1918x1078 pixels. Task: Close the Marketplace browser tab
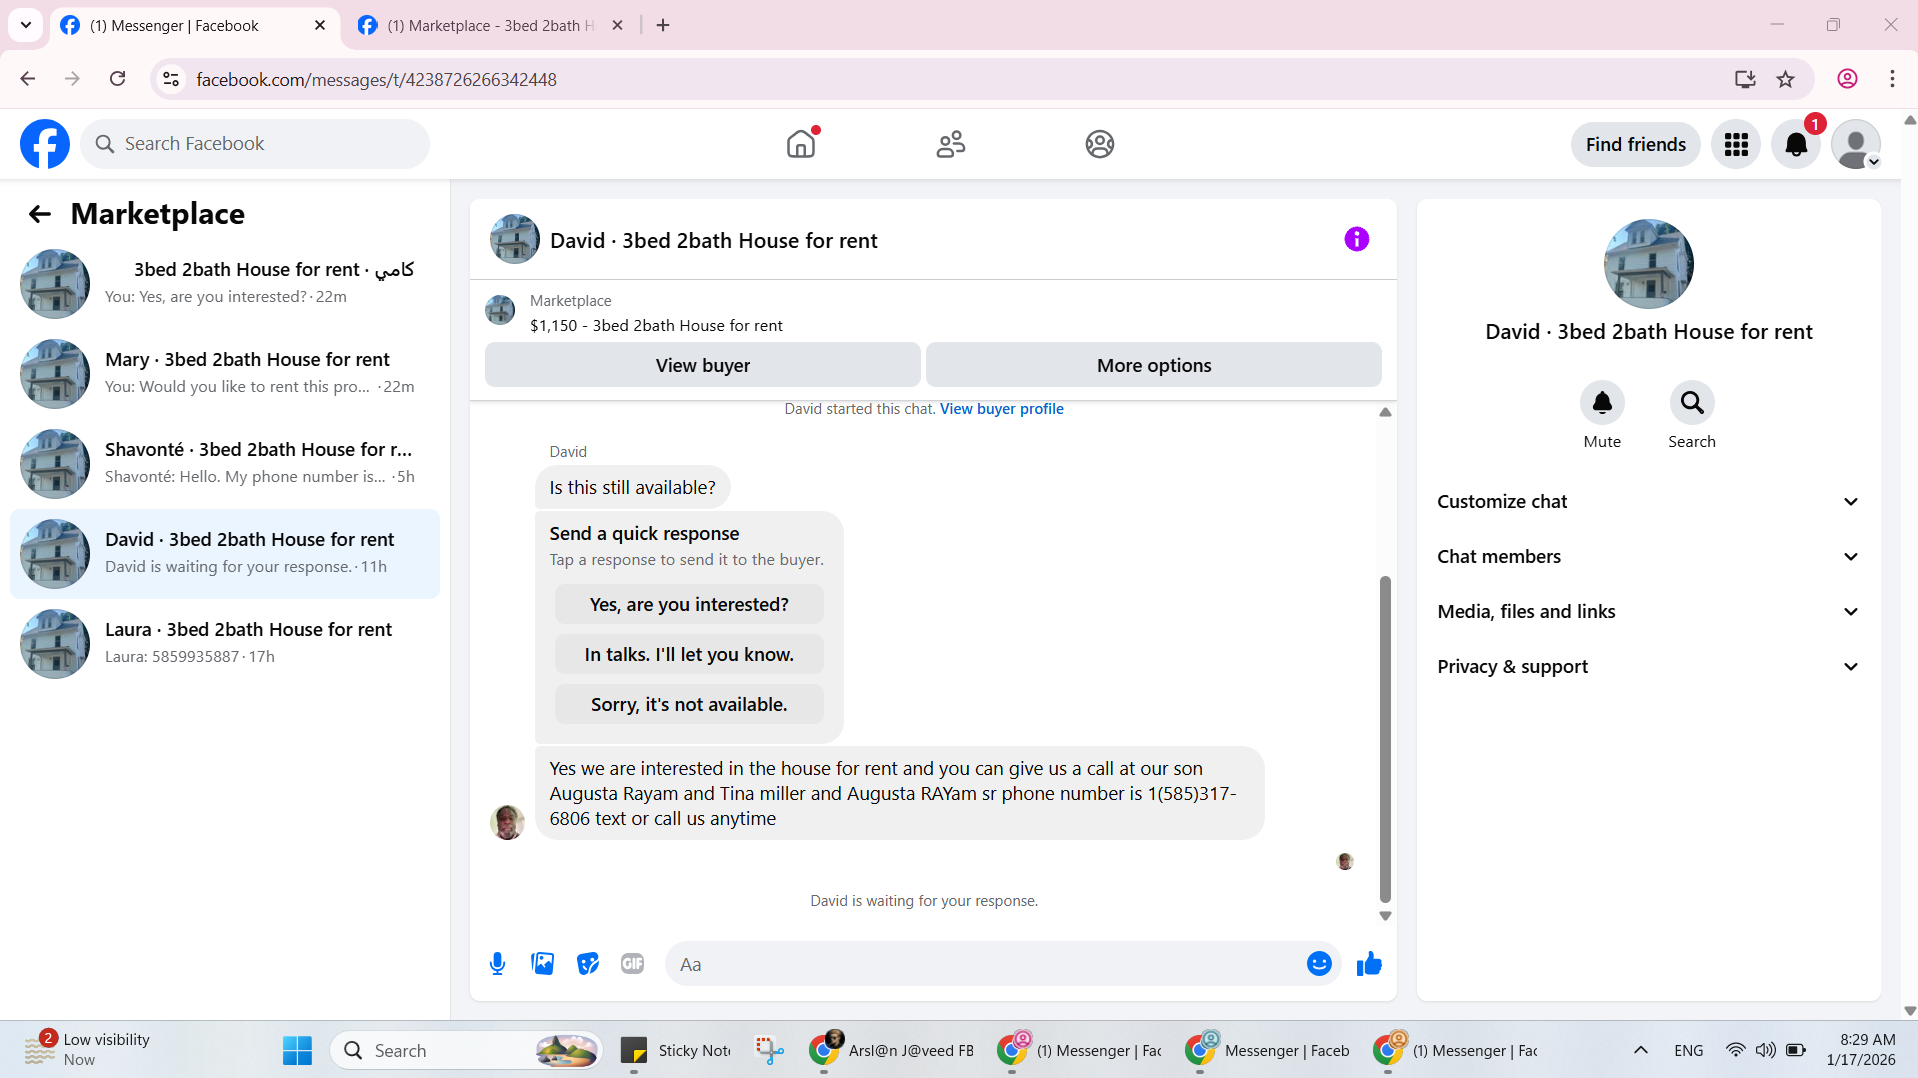pos(617,25)
